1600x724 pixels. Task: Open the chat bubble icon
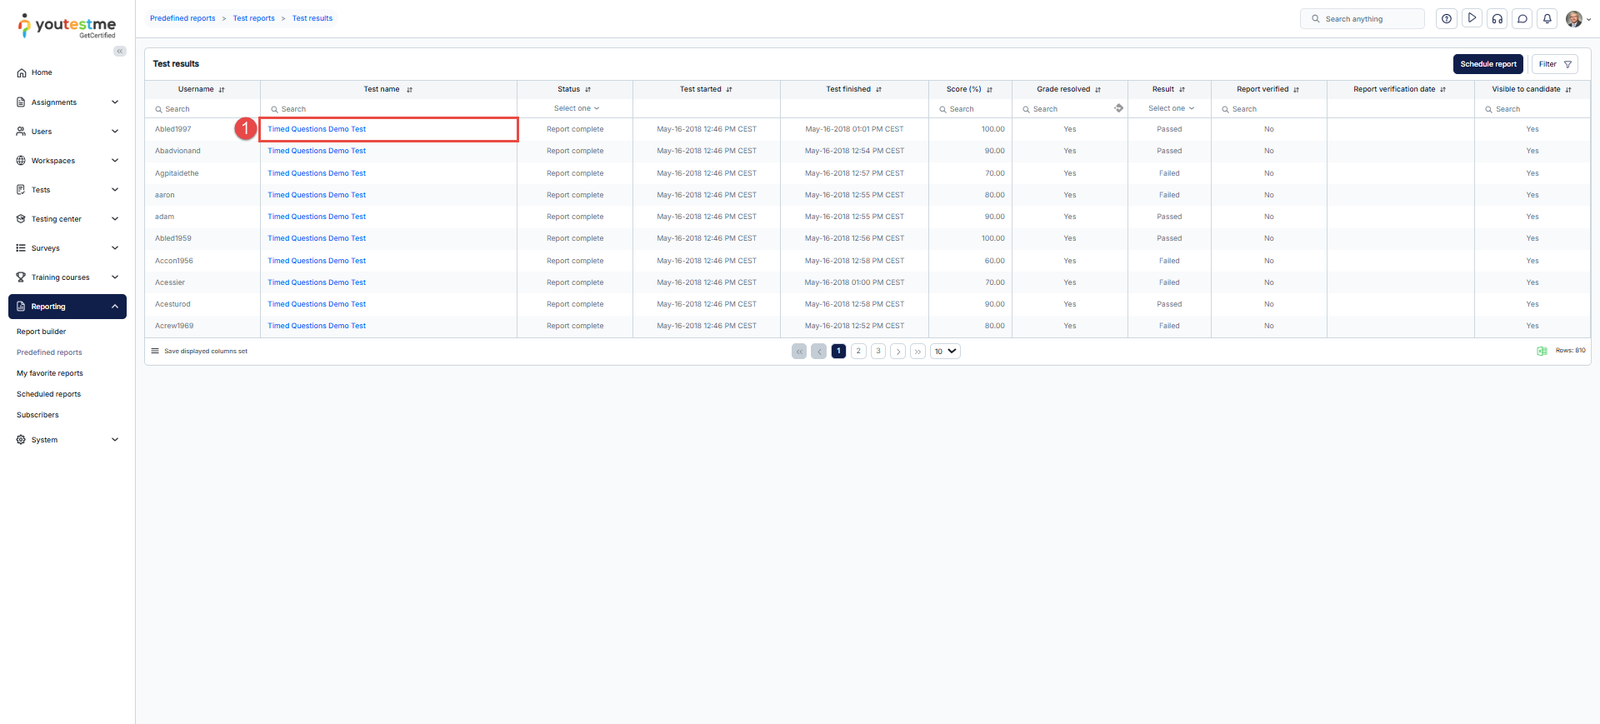pyautogui.click(x=1522, y=19)
